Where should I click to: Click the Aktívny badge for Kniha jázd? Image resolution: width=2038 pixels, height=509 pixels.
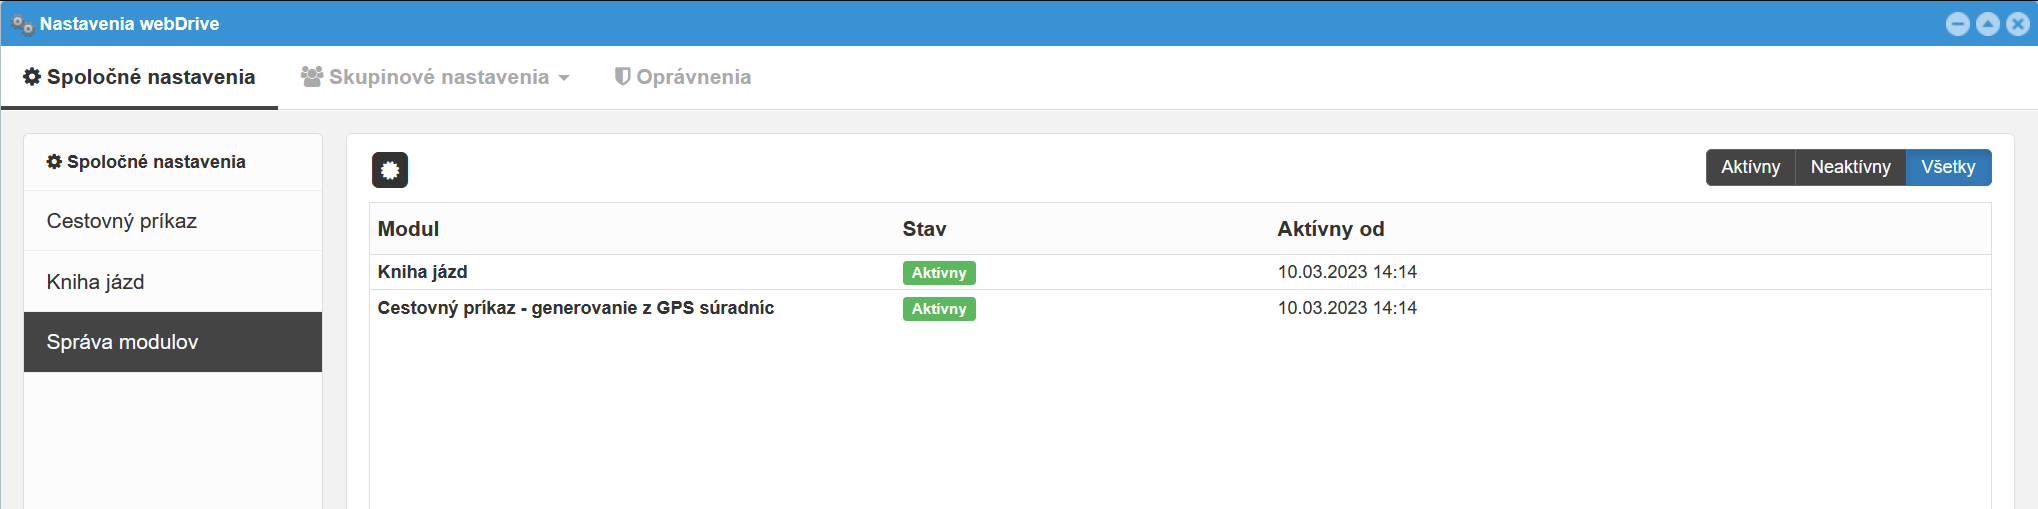point(938,273)
